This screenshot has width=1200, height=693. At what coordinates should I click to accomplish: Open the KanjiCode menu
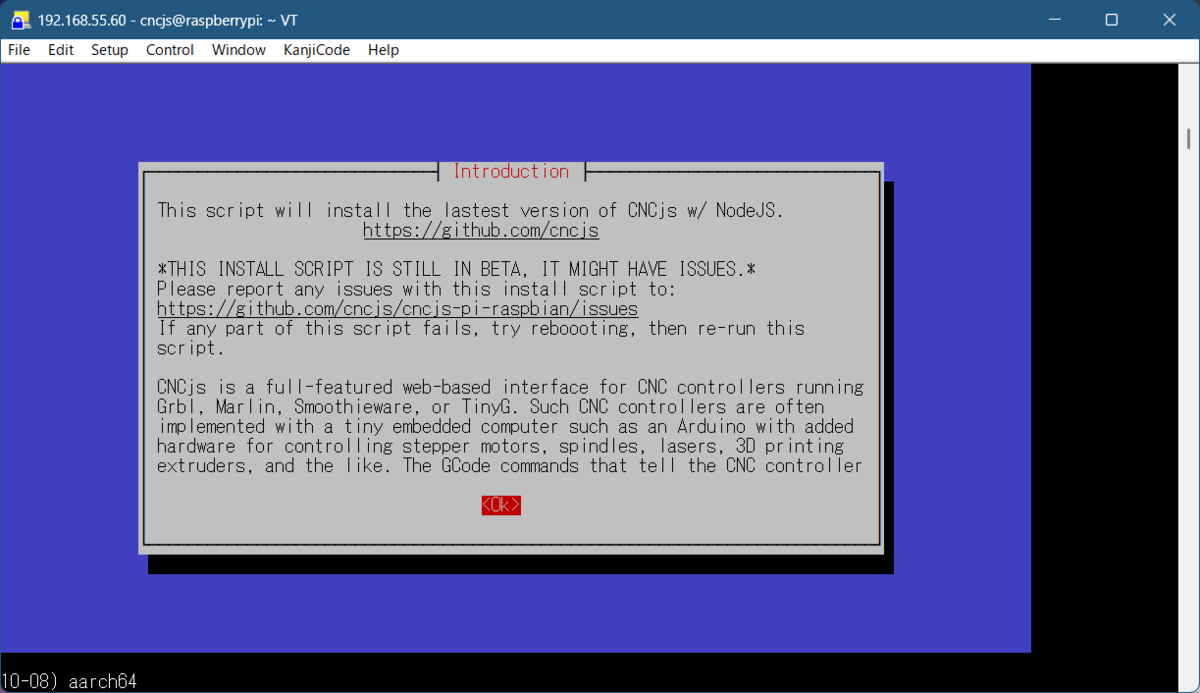coord(317,50)
